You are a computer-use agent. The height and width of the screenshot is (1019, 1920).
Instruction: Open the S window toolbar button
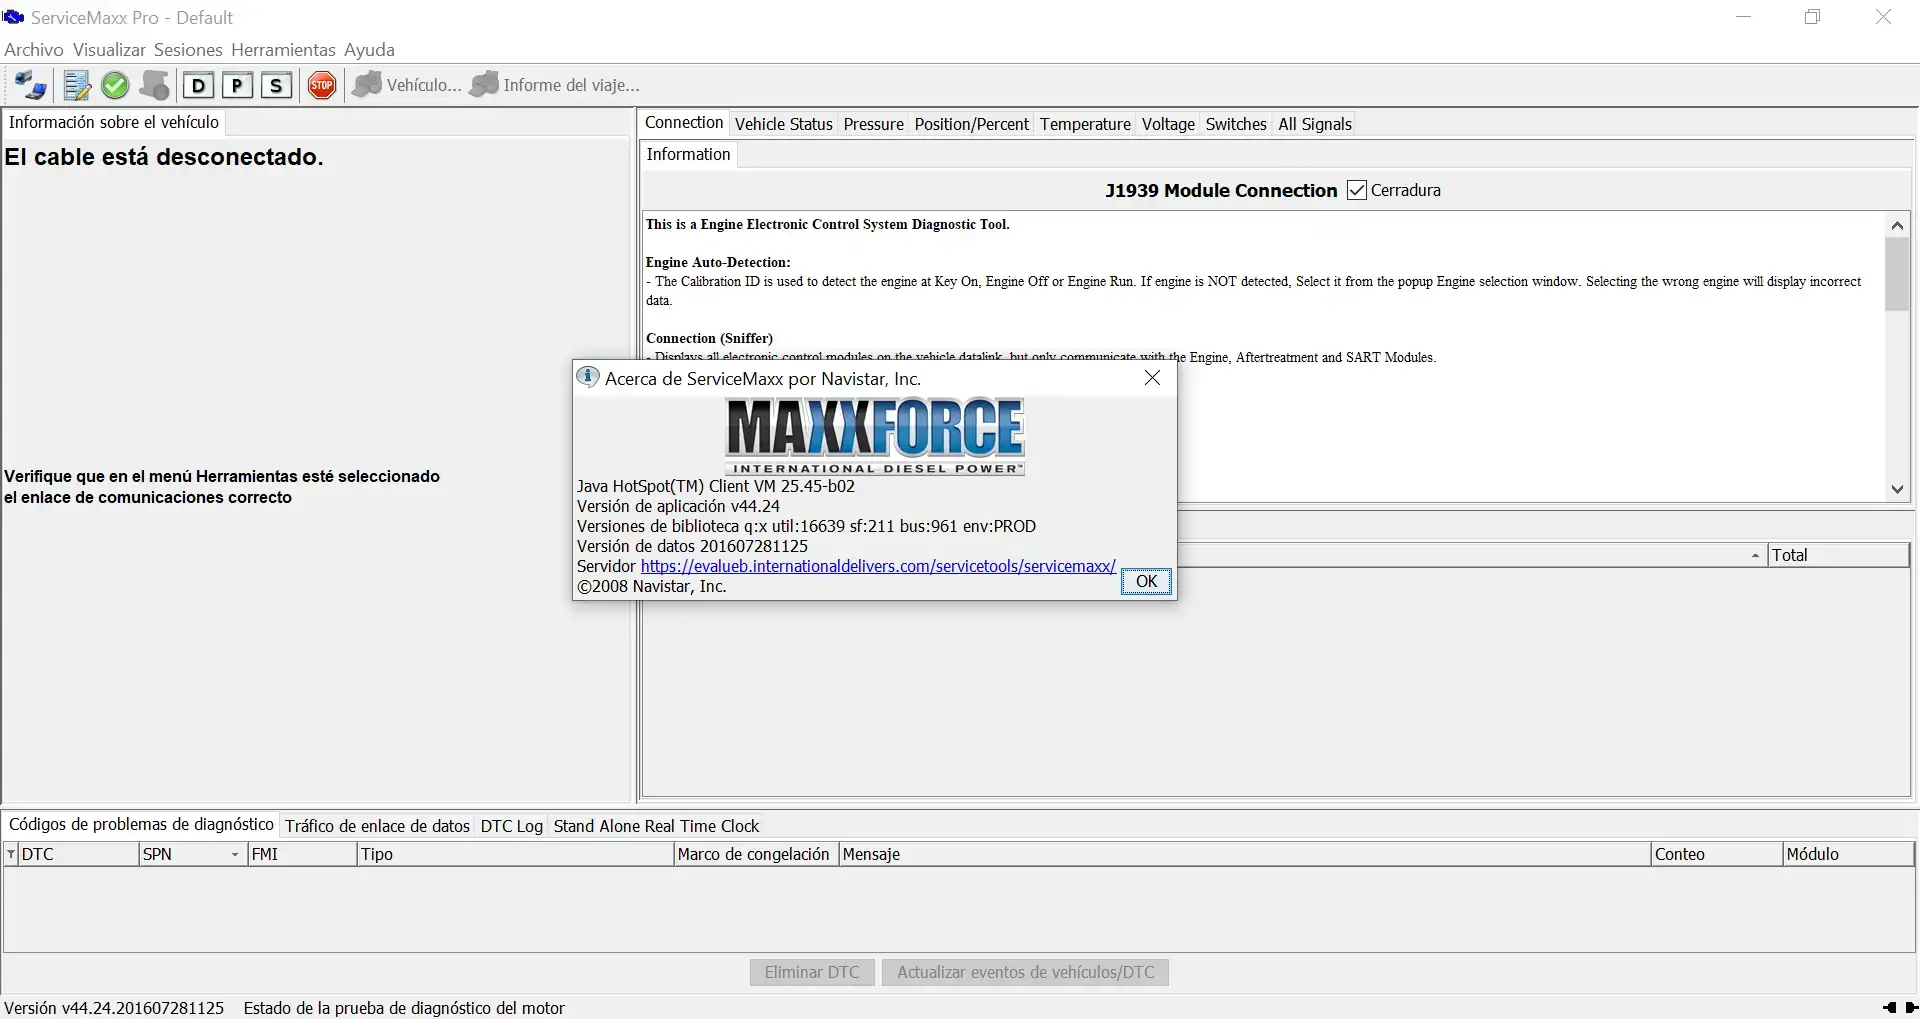pyautogui.click(x=276, y=86)
